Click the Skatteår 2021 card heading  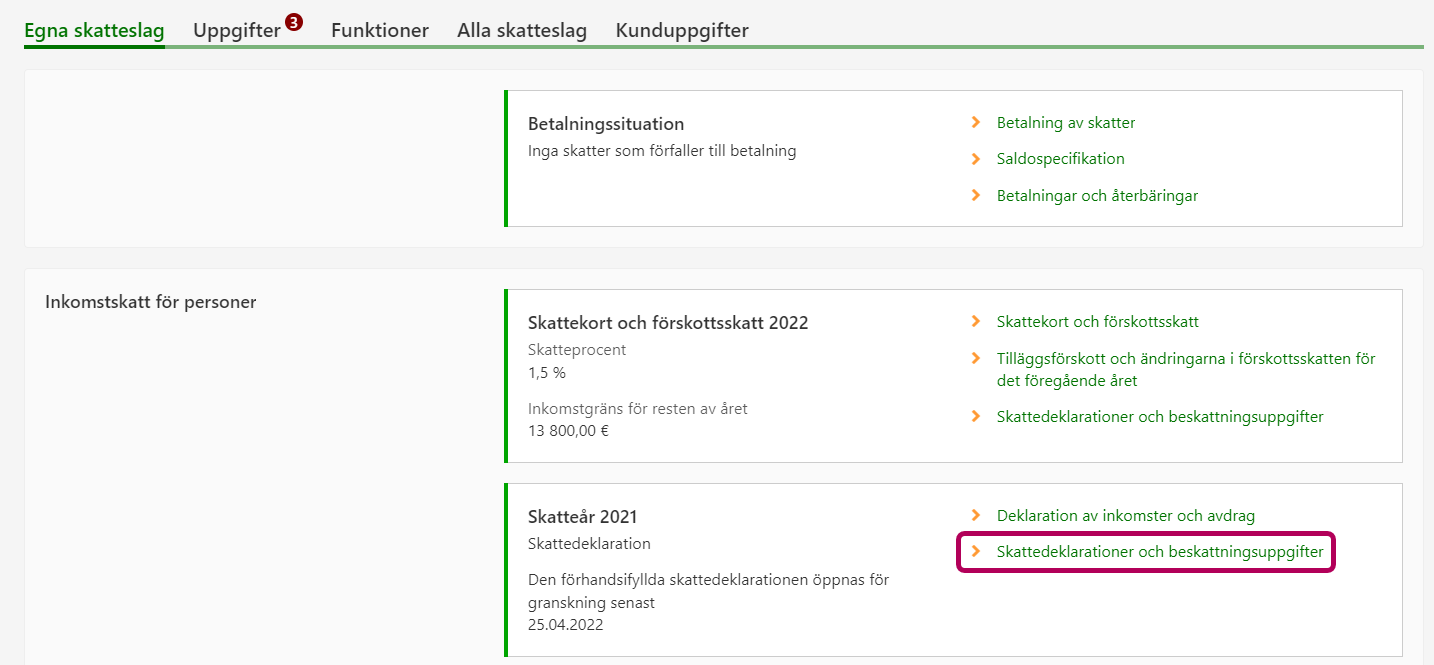582,517
